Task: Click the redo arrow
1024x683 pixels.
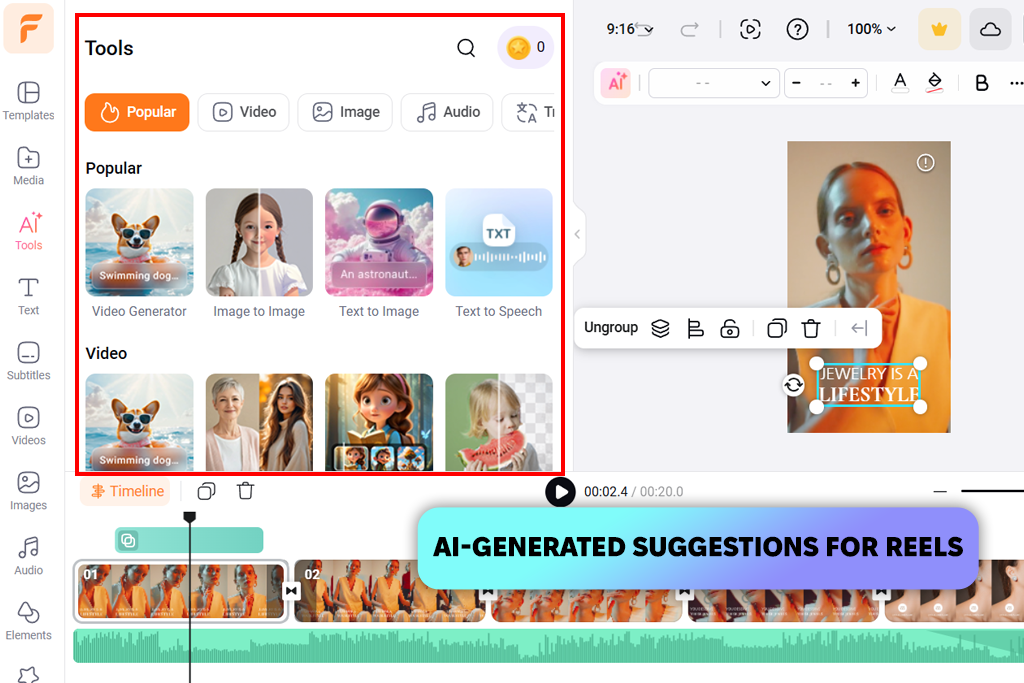Action: coord(690,29)
